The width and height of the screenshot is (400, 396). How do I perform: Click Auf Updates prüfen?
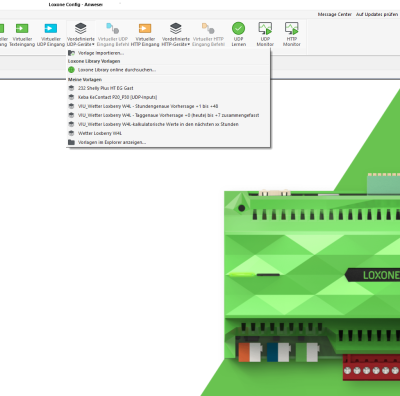[377, 14]
